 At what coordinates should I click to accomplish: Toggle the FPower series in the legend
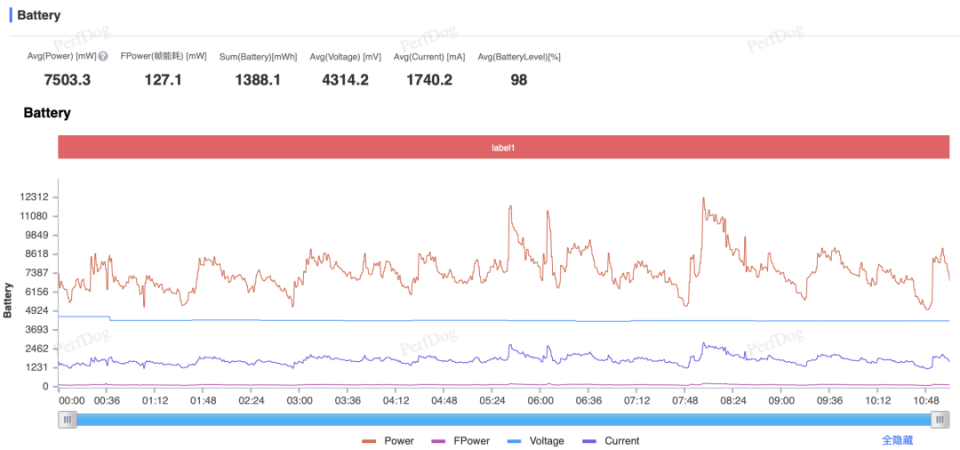(x=460, y=441)
